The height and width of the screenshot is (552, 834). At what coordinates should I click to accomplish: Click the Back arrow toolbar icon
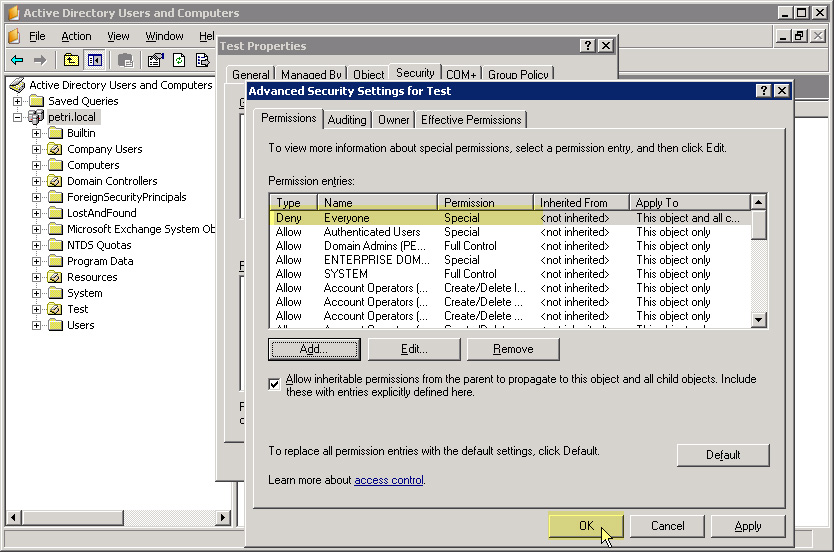[17, 60]
